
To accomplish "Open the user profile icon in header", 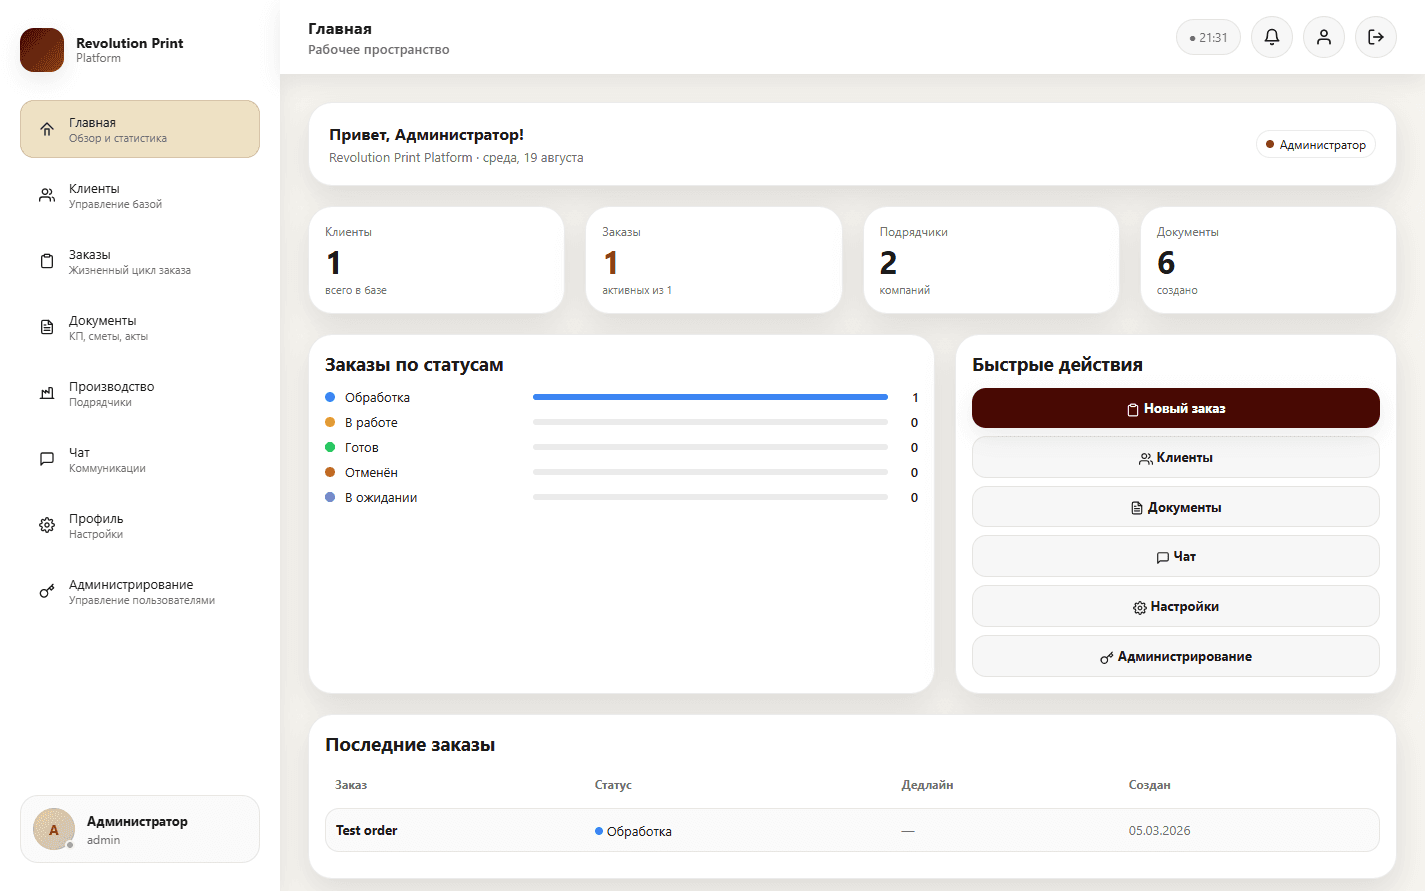I will (x=1324, y=37).
